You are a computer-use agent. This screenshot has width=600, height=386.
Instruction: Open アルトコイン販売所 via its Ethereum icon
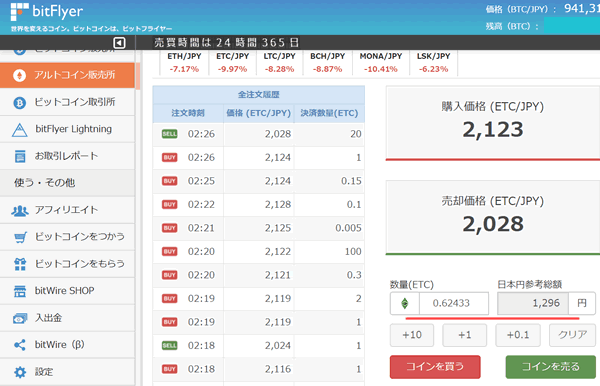coord(20,75)
